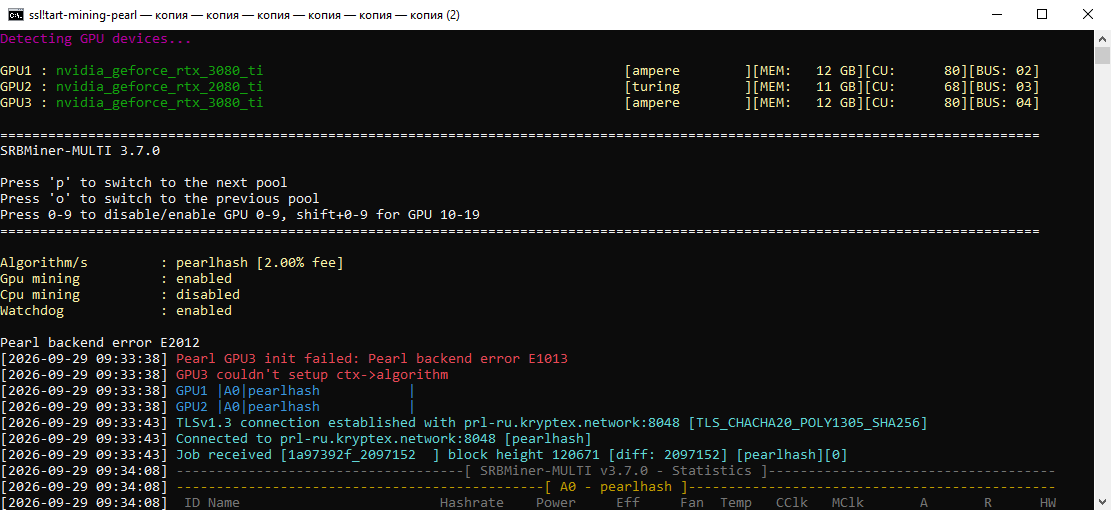Screen dimensions: 1111x510
Task: Click the 'Cpu mining' disabled line
Action: [x=120, y=295]
